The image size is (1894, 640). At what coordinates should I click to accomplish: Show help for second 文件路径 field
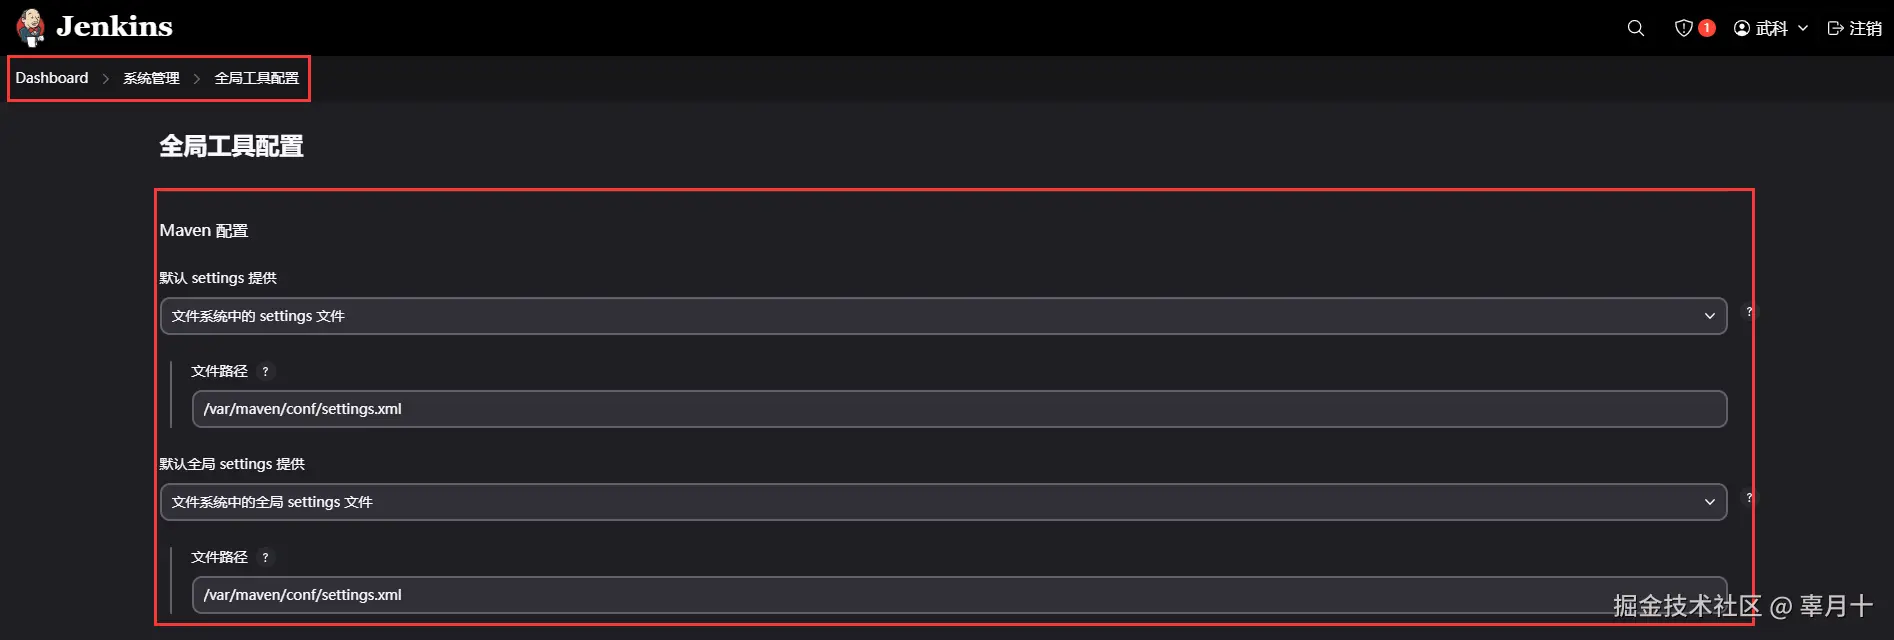[265, 557]
